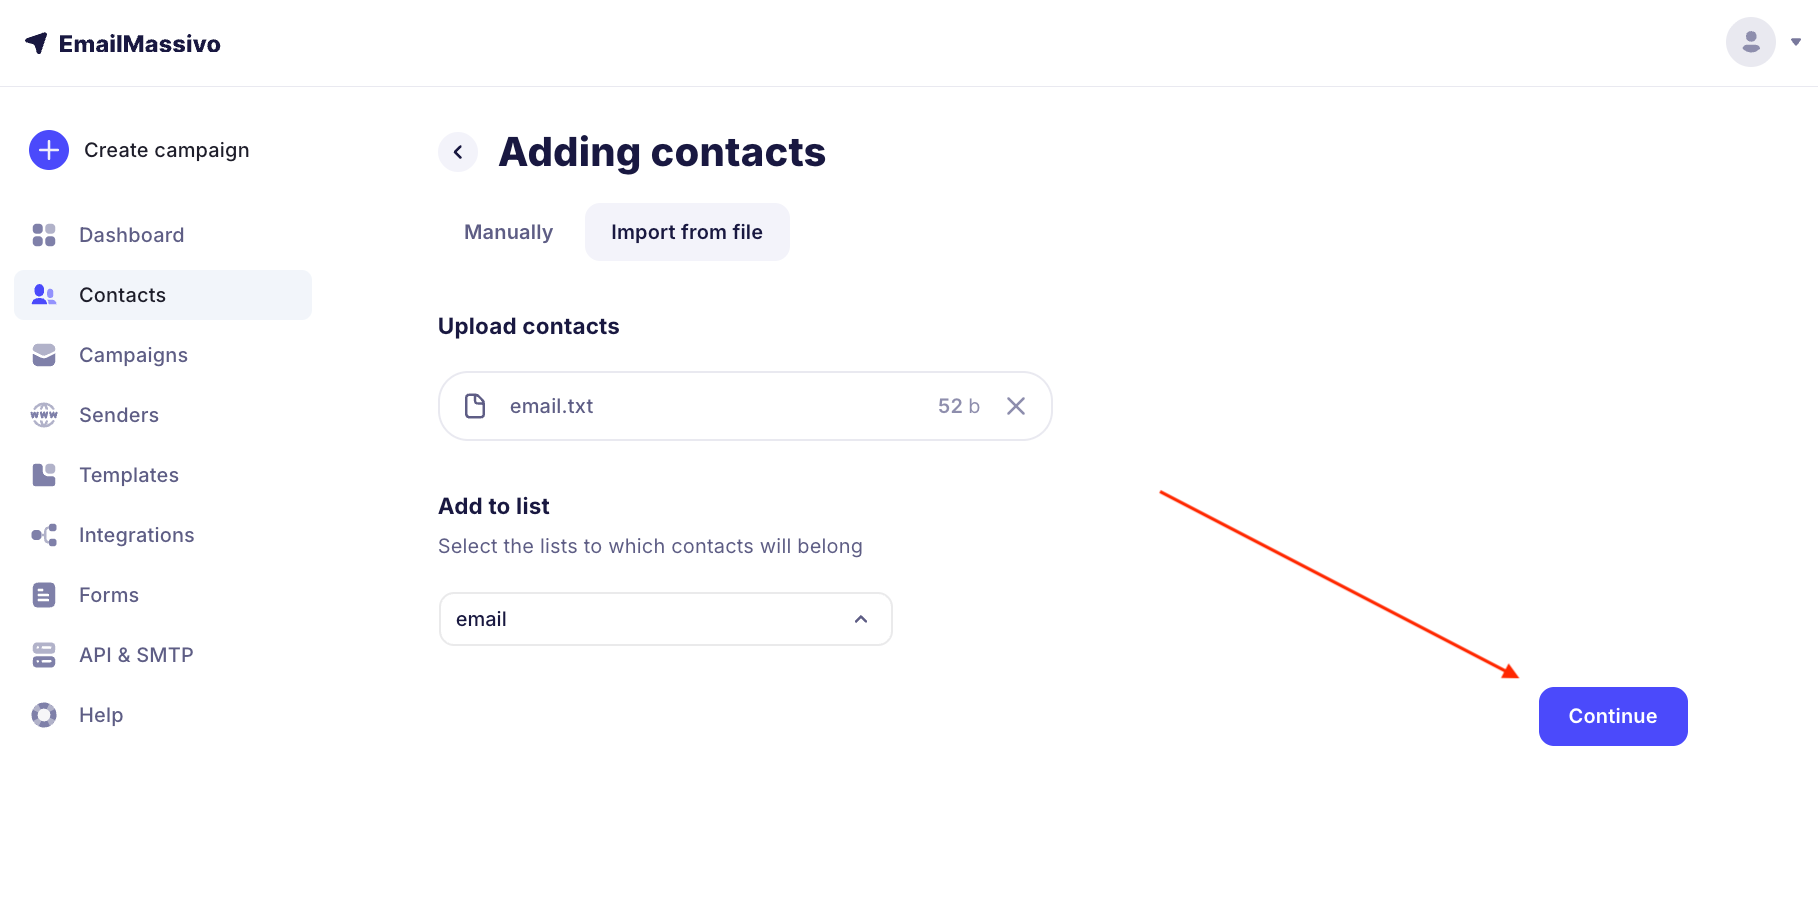Click the Templates sidebar icon
Image resolution: width=1818 pixels, height=910 pixels.
44,475
